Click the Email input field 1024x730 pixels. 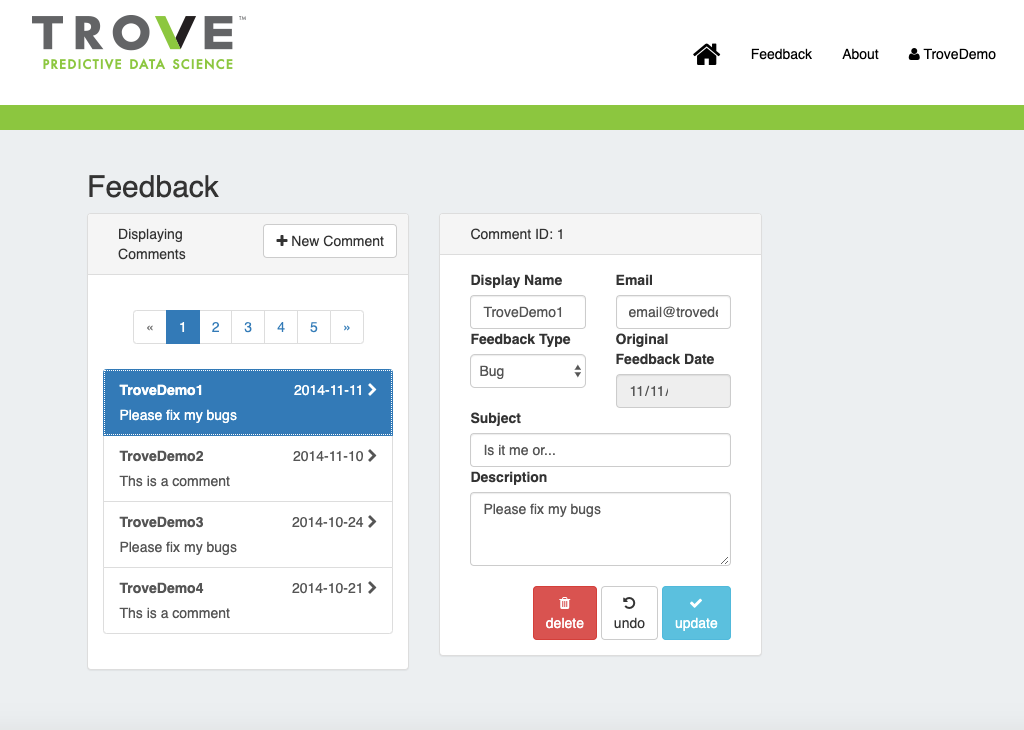click(673, 312)
